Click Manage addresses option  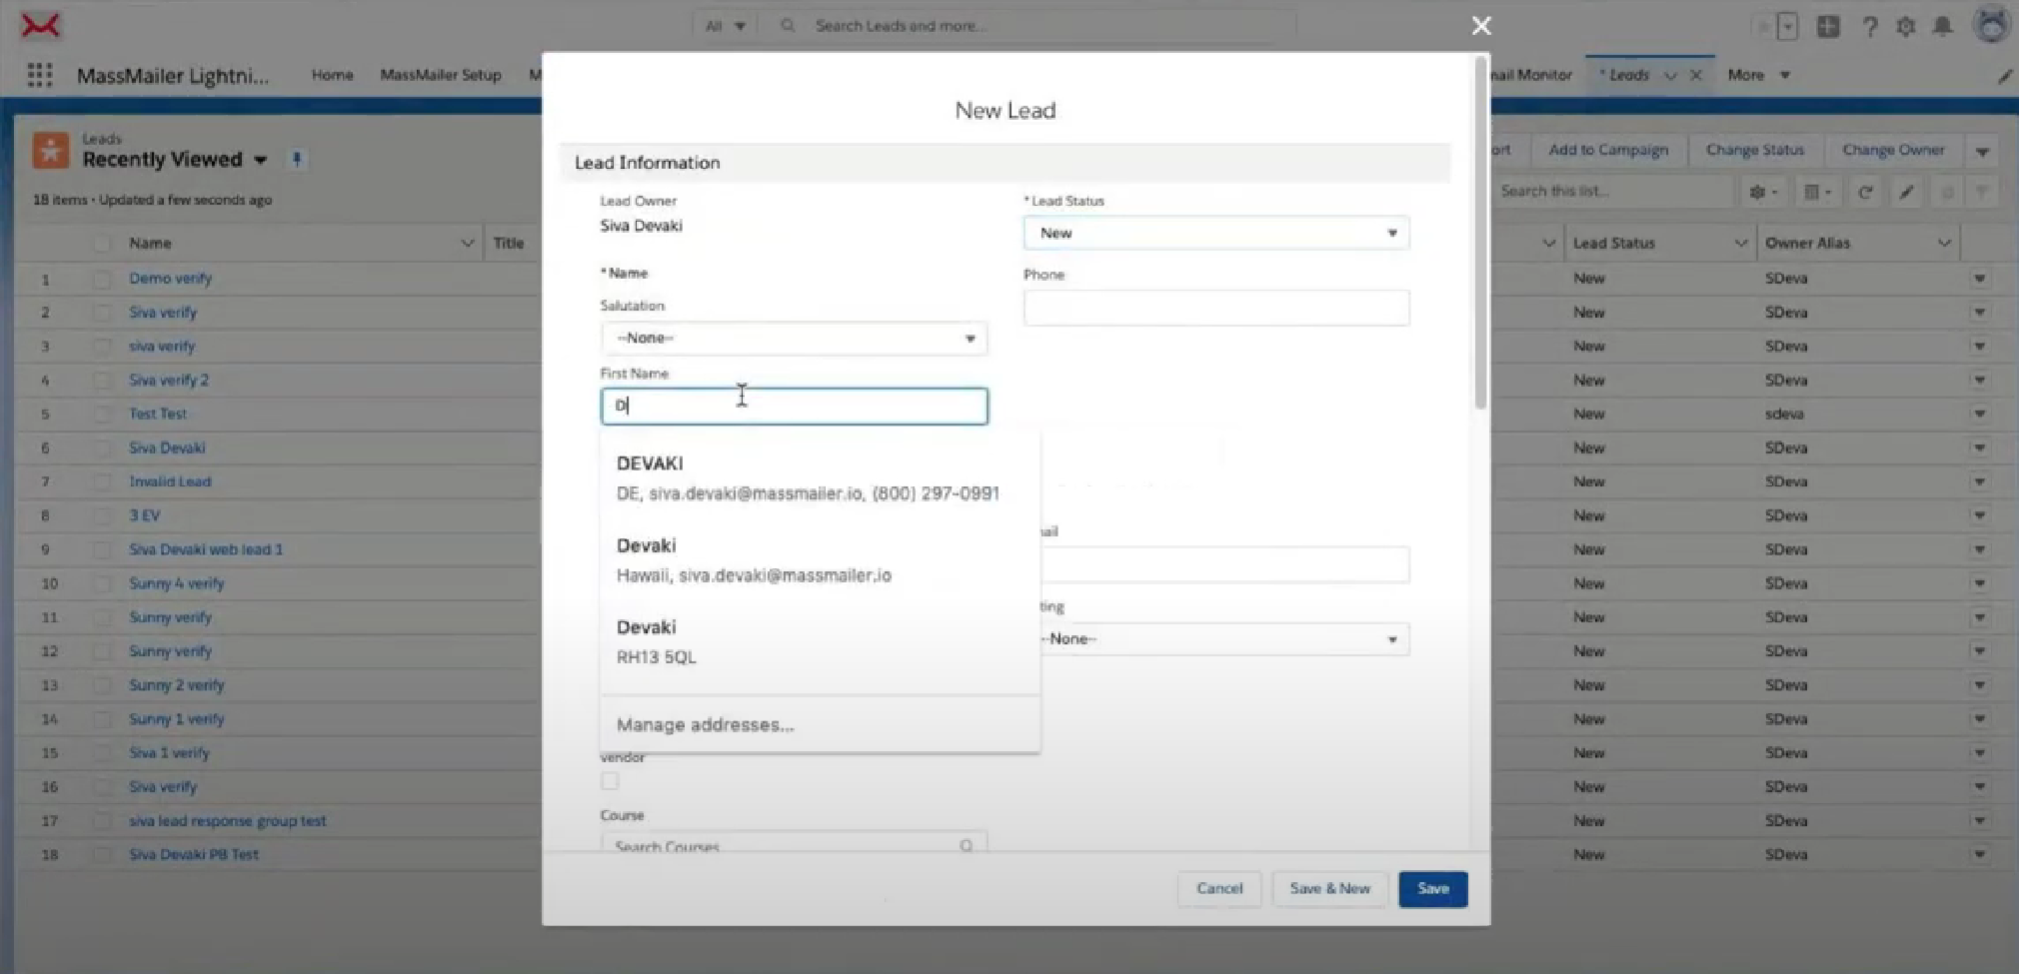pyautogui.click(x=705, y=725)
